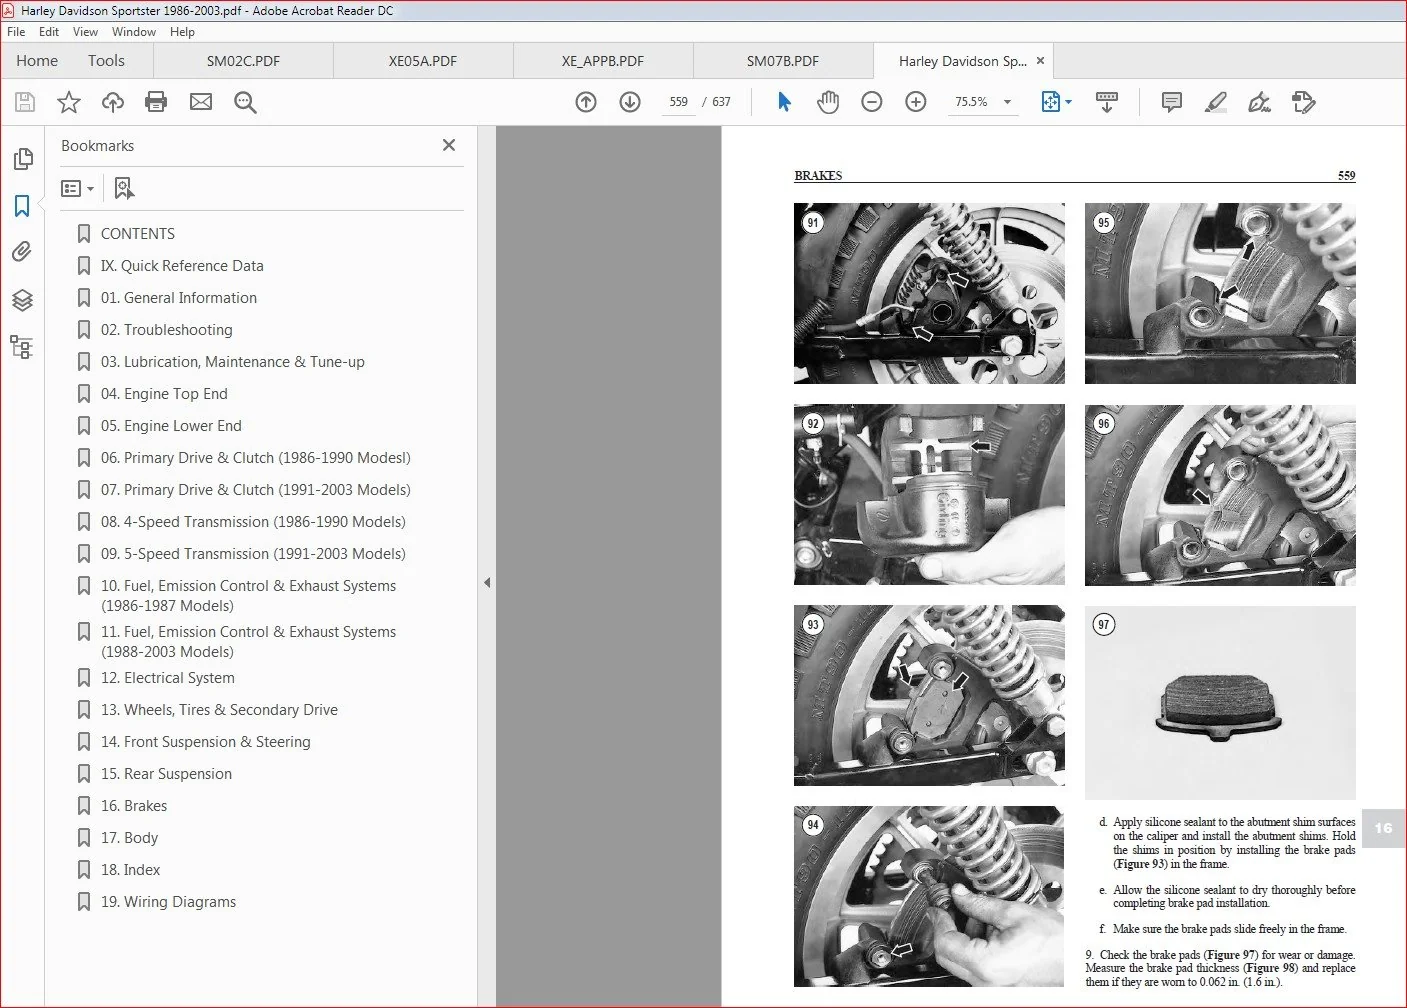Click the Save file icon
Viewport: 1407px width, 1008px height.
25,102
